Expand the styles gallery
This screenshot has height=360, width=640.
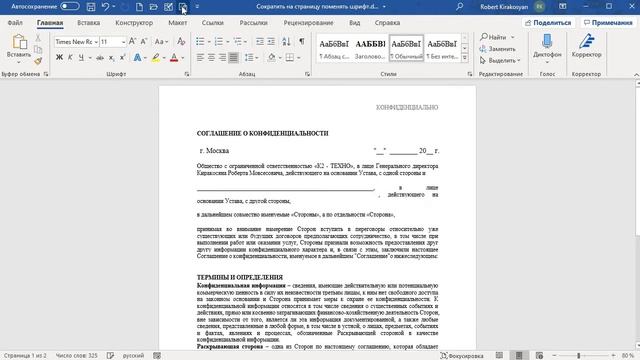point(464,58)
